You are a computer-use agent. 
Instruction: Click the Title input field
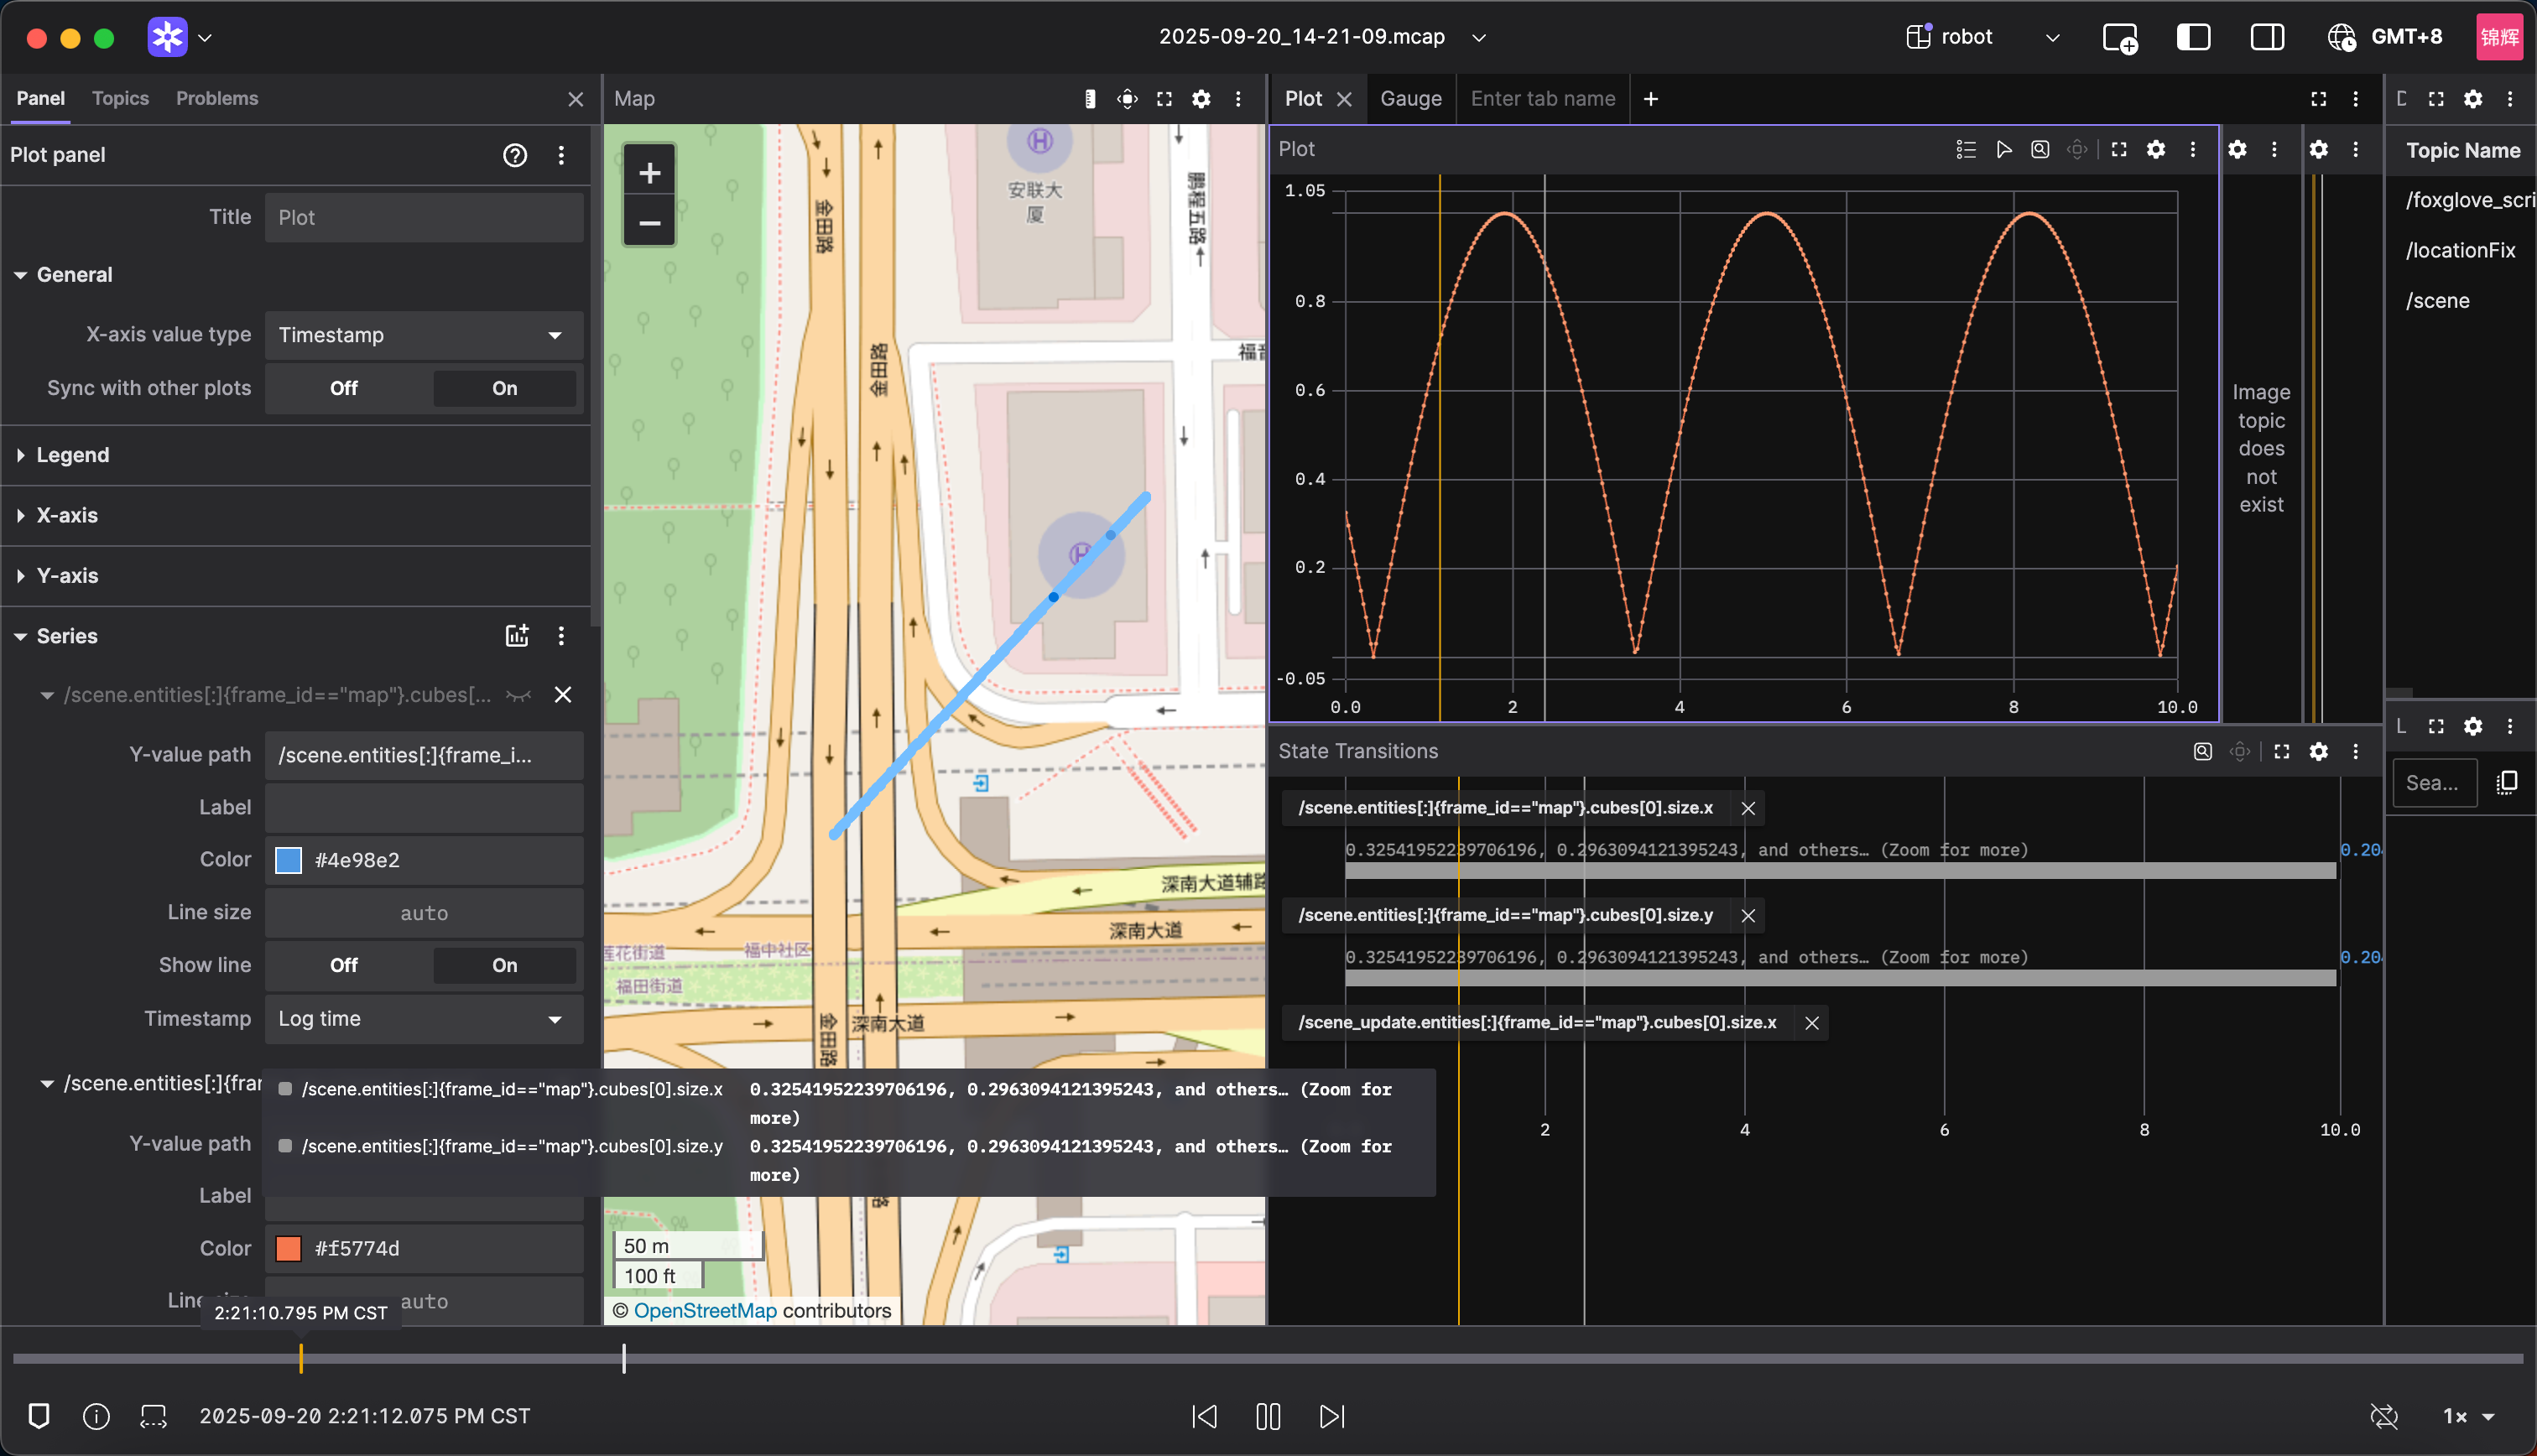(x=424, y=217)
